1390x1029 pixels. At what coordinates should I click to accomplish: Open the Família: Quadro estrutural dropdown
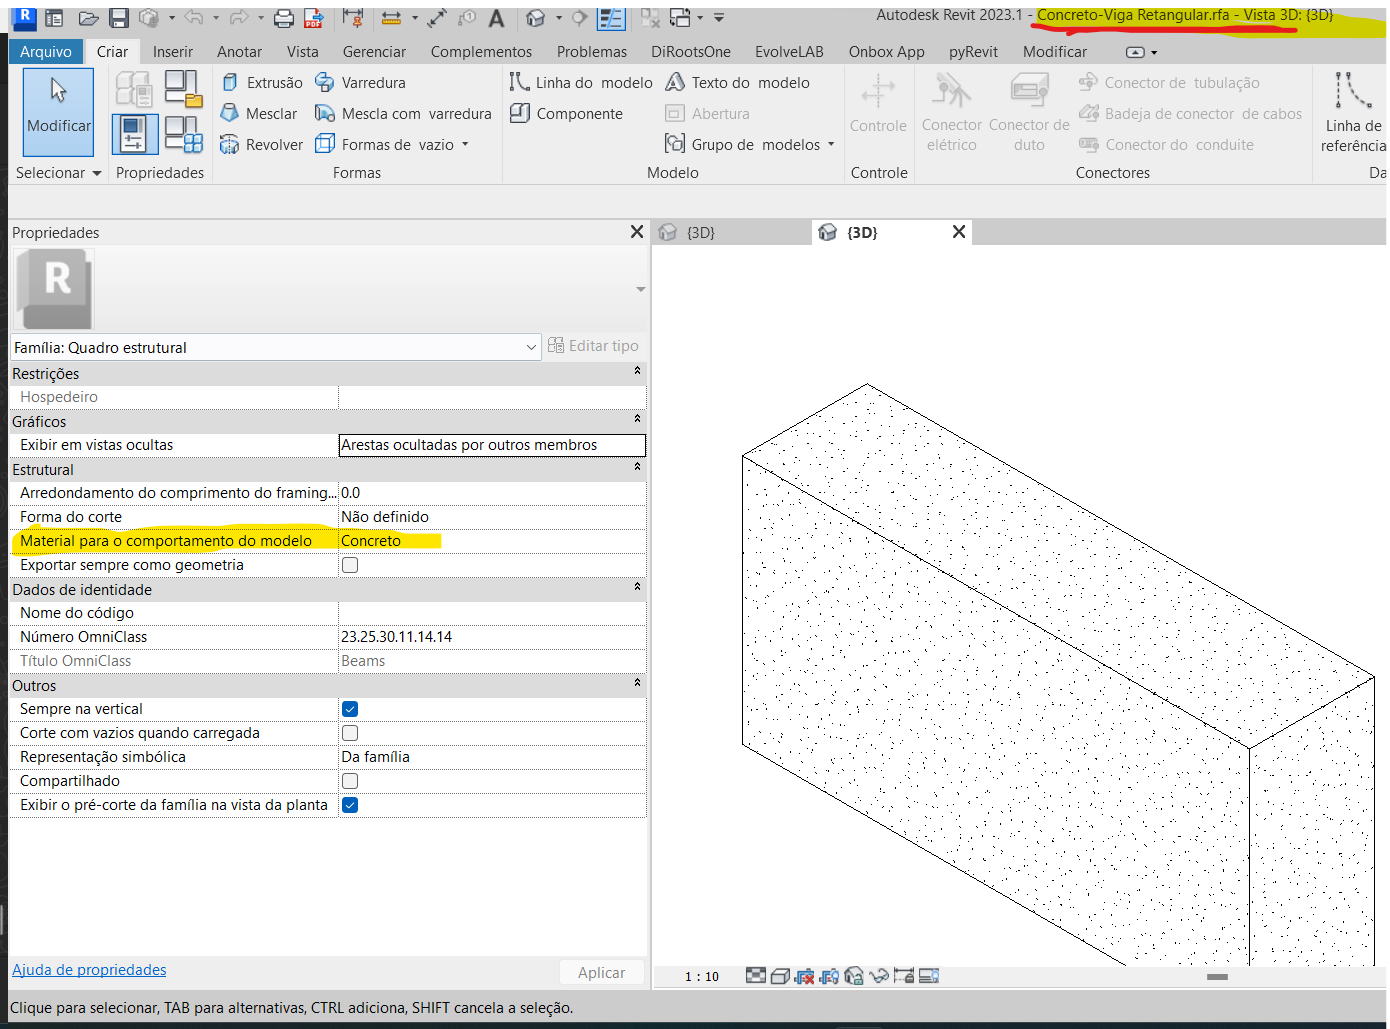[531, 346]
